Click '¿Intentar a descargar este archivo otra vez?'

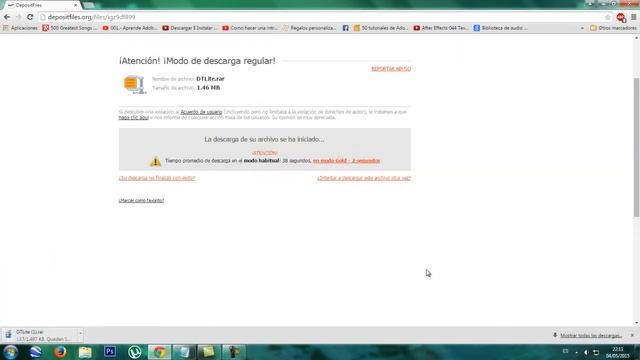[x=364, y=178]
